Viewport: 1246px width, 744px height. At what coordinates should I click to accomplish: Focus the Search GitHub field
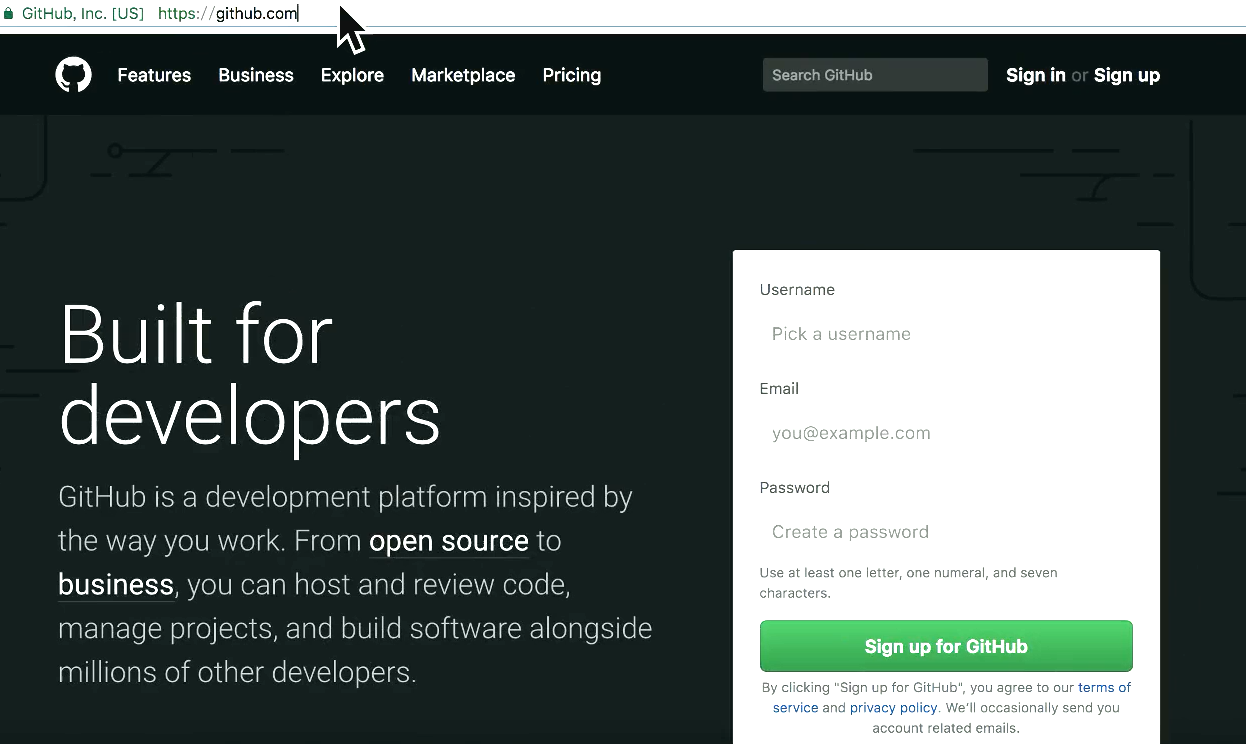875,75
